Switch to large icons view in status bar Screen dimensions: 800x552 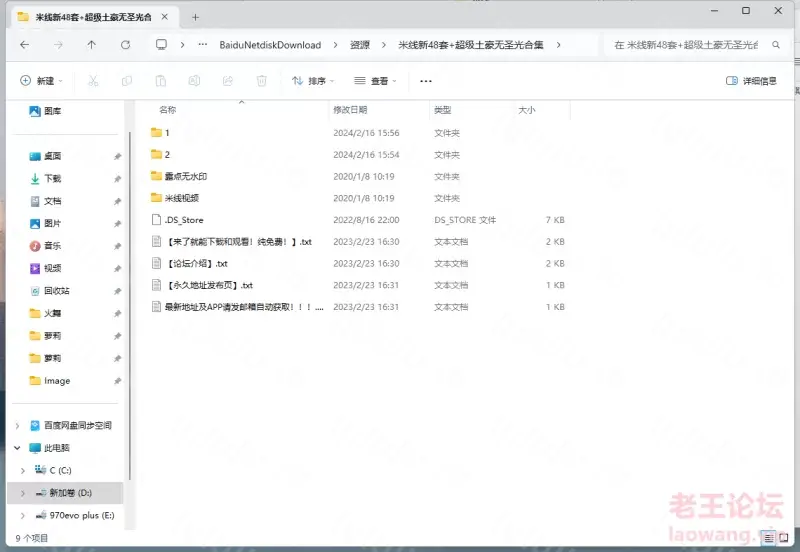pyautogui.click(x=784, y=538)
